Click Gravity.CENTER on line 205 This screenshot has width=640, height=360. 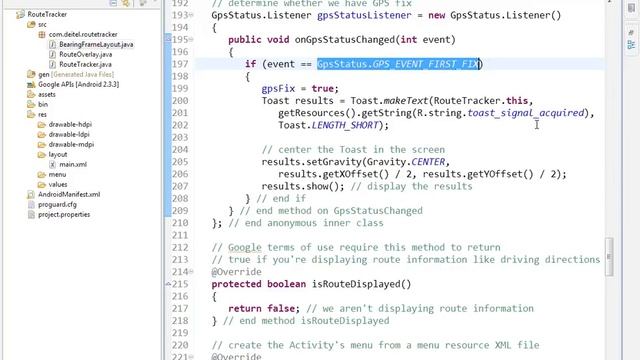(406, 162)
